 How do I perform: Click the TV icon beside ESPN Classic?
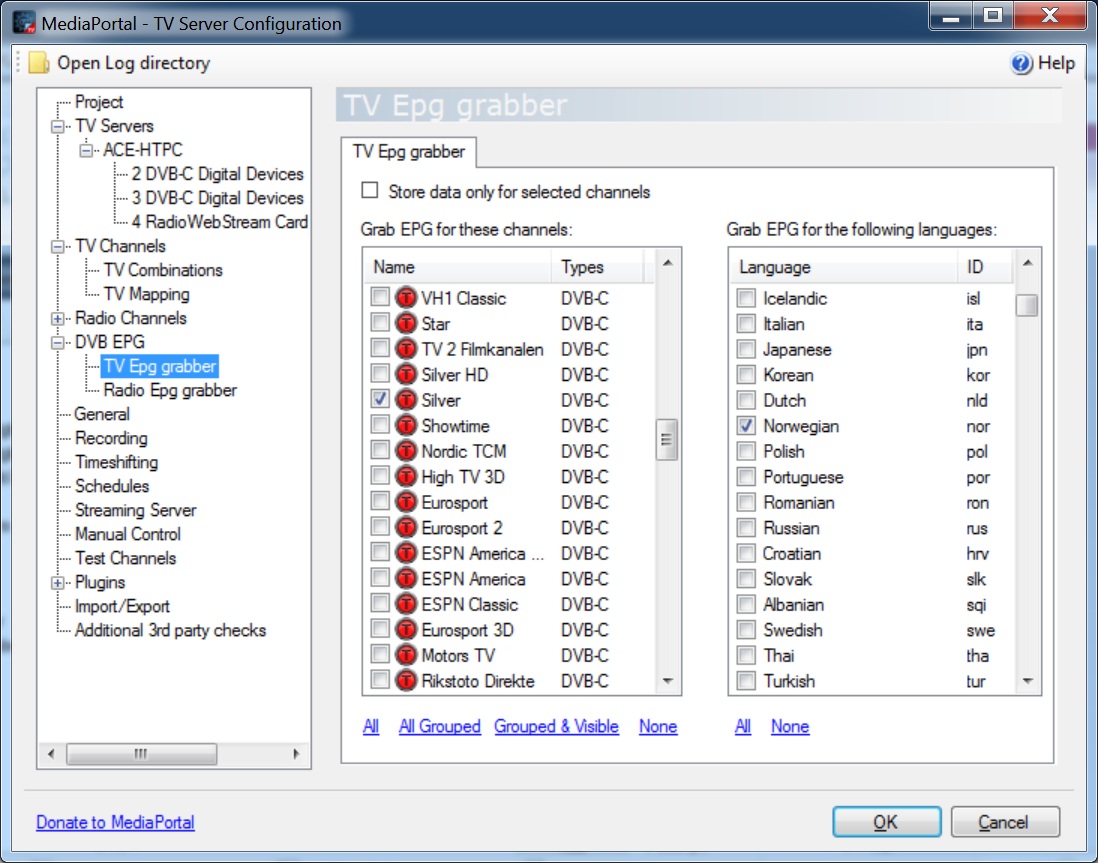406,604
